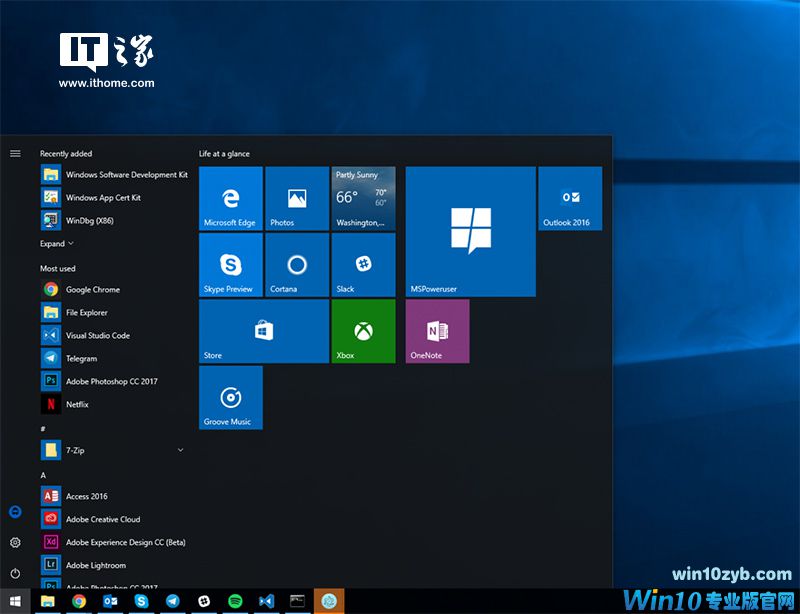800x614 pixels.
Task: Open the Microsoft Edge tile
Action: [x=230, y=198]
